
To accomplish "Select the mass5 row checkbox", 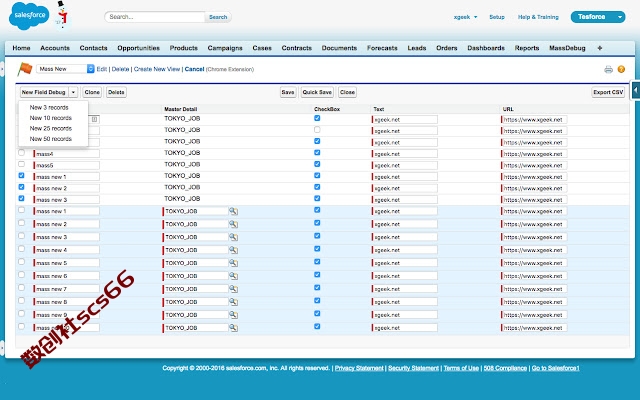I will point(21,164).
